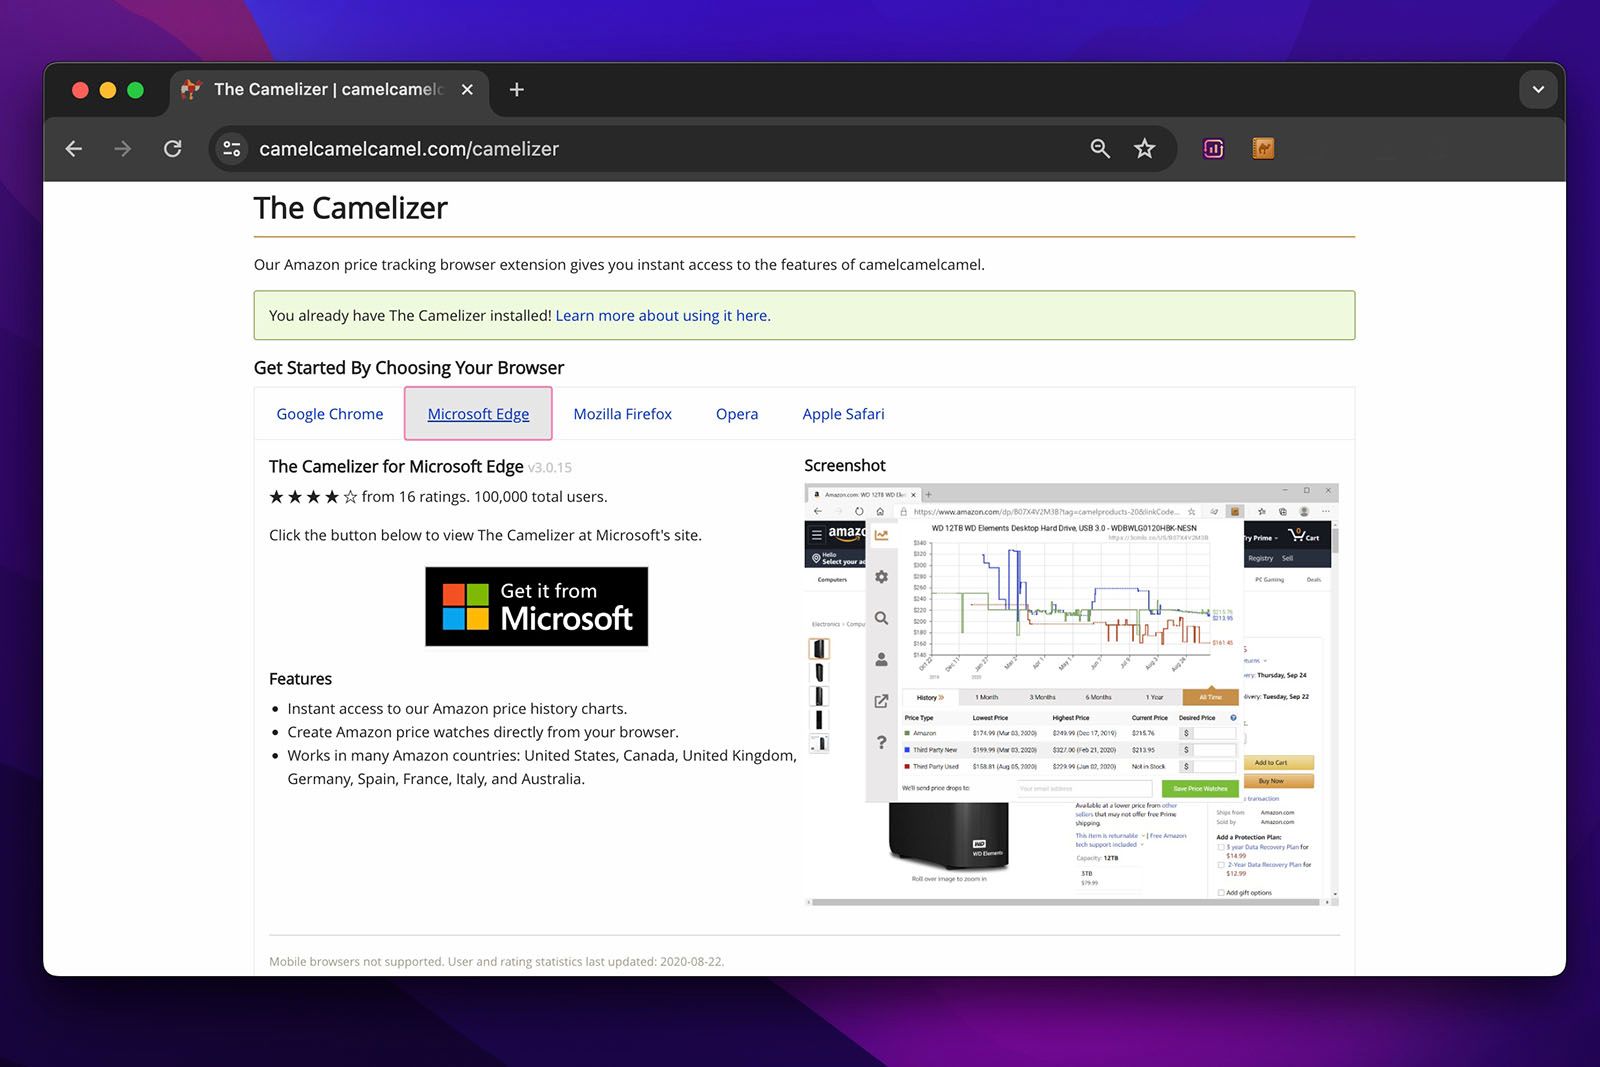Click 'Works in many Amazon countries' list item
Image resolution: width=1600 pixels, height=1067 pixels.
542,767
